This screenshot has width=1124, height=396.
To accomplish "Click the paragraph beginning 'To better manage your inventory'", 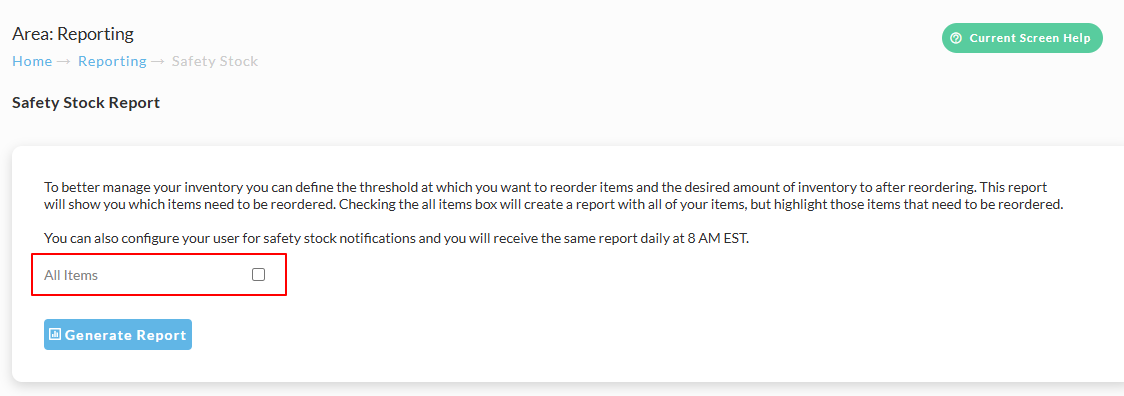I will tap(553, 196).
